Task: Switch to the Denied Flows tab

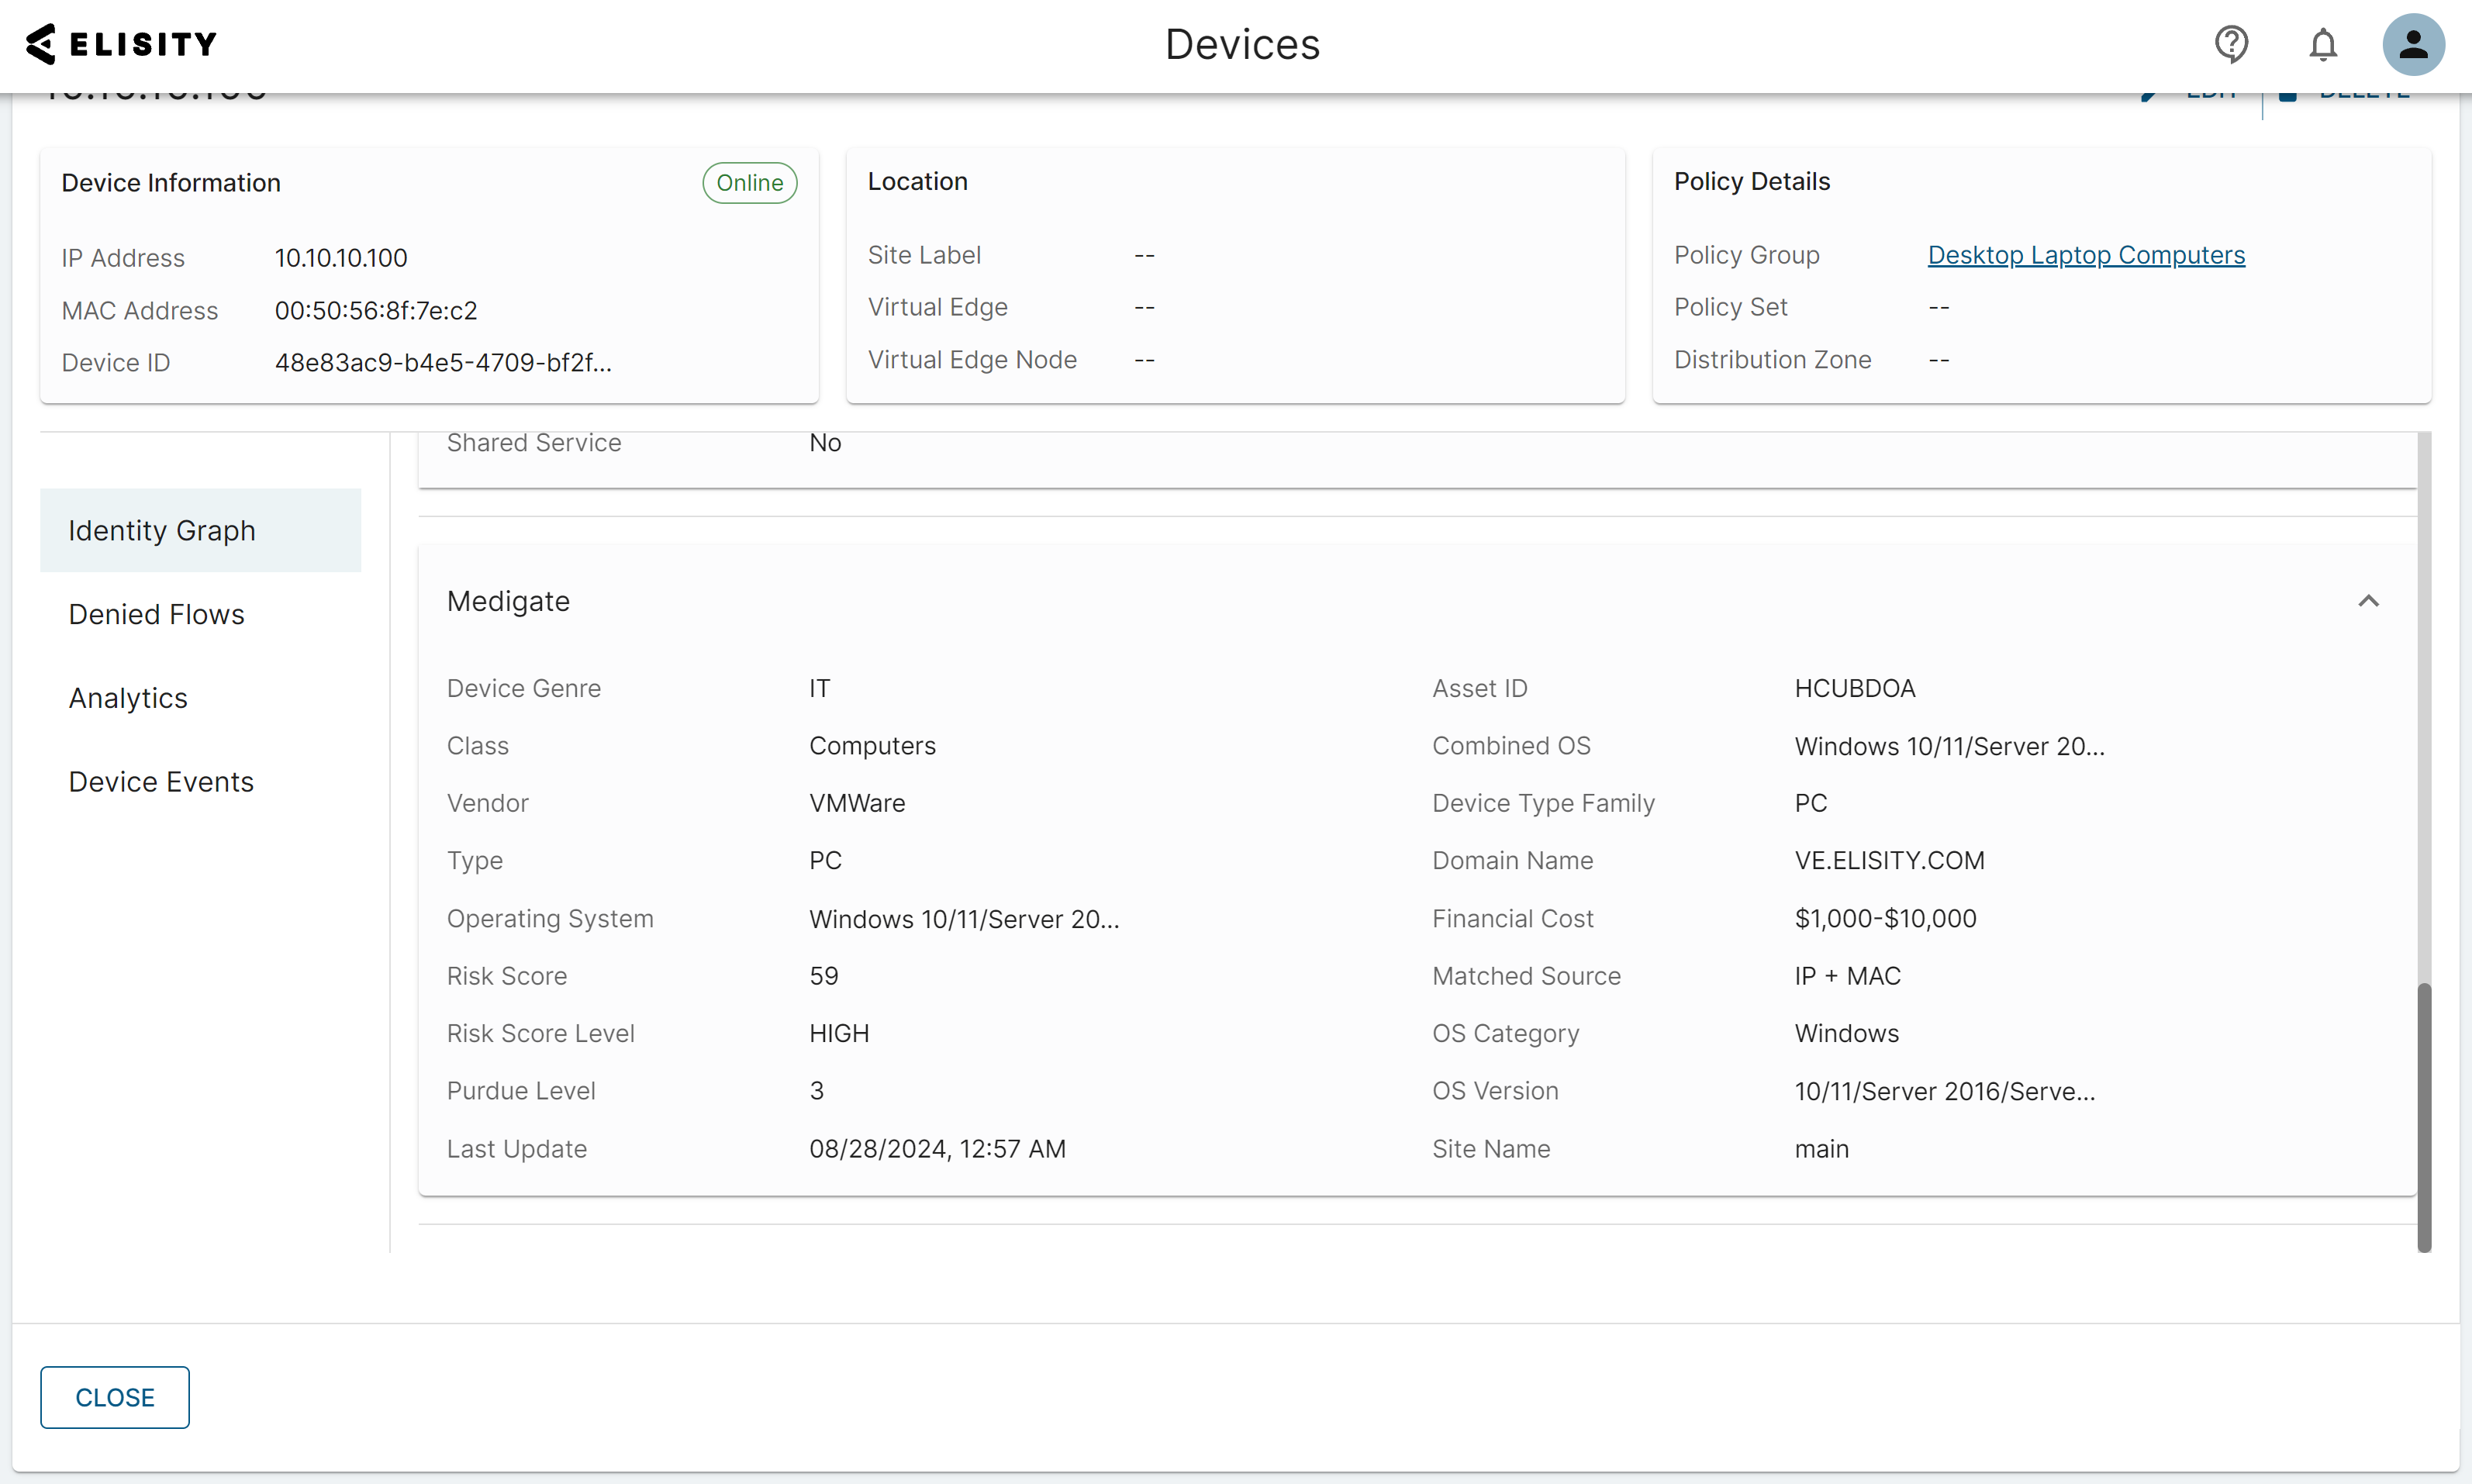Action: [156, 614]
